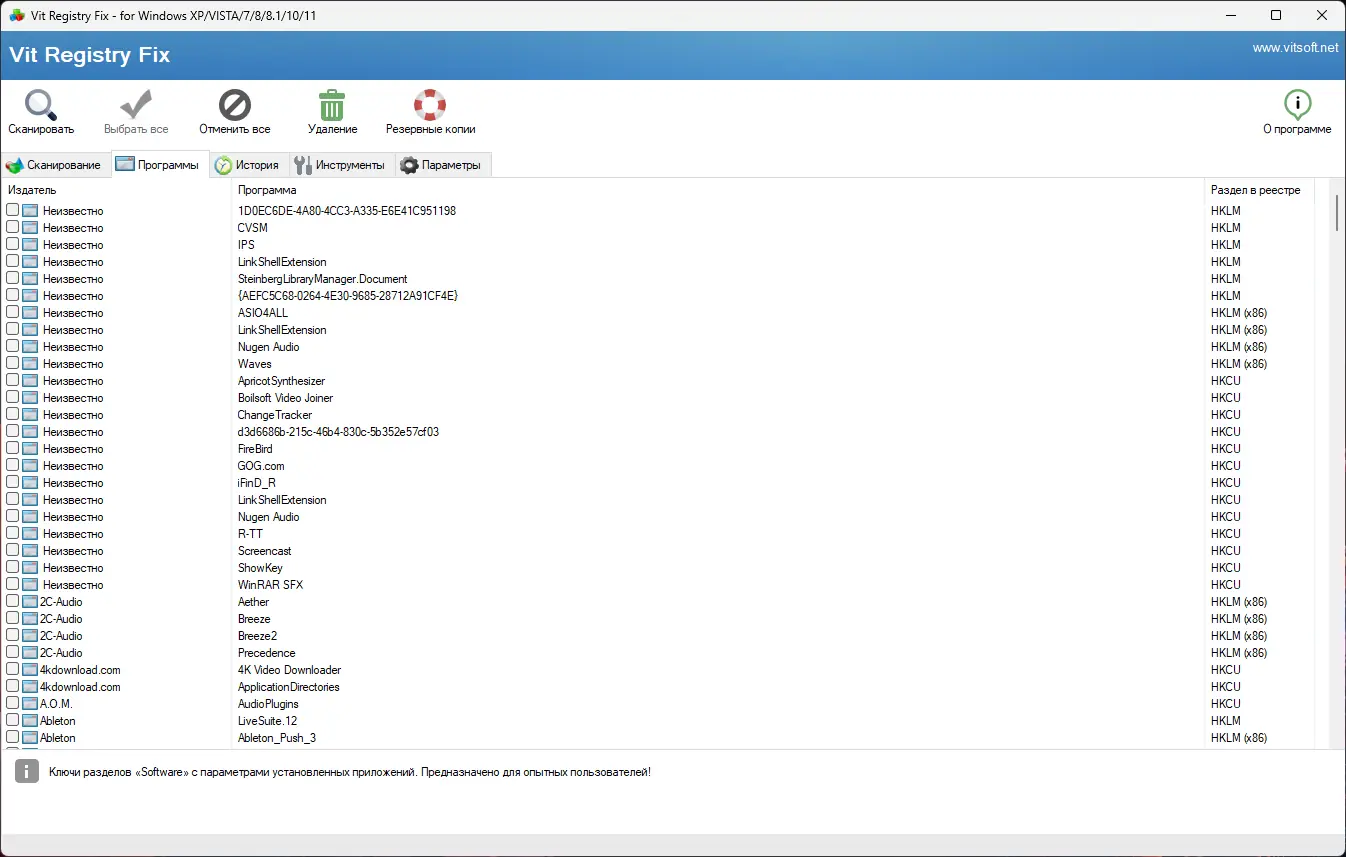
Task: Tick the checkbox for Ableton_Push_3
Action: click(x=12, y=738)
